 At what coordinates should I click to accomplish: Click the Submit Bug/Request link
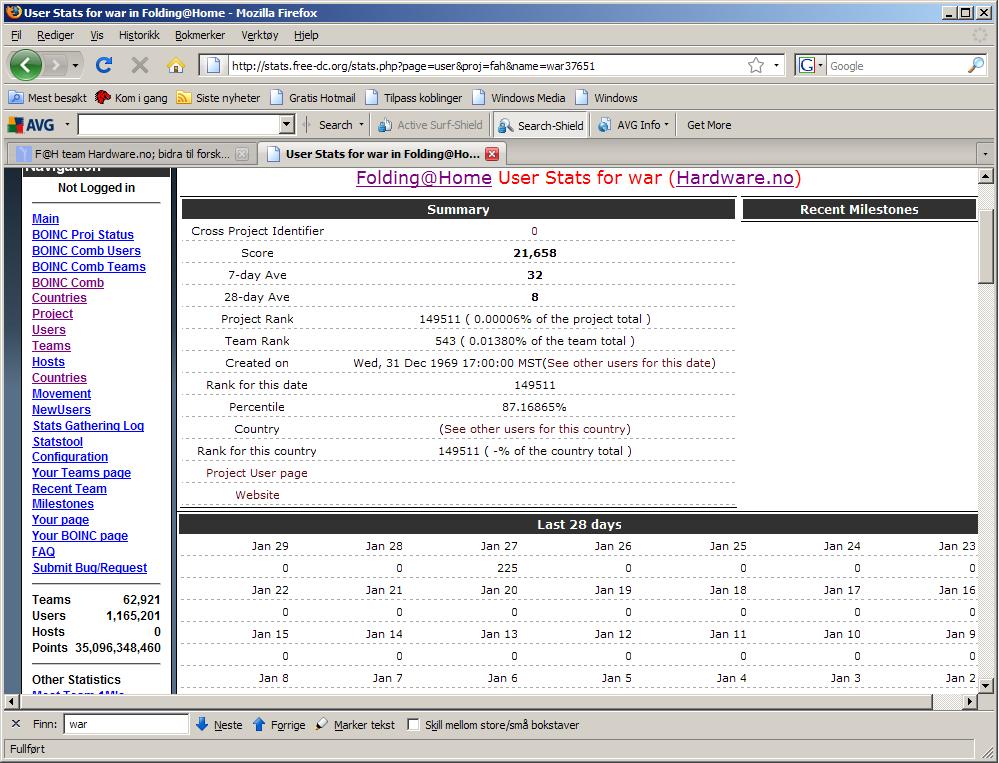90,567
